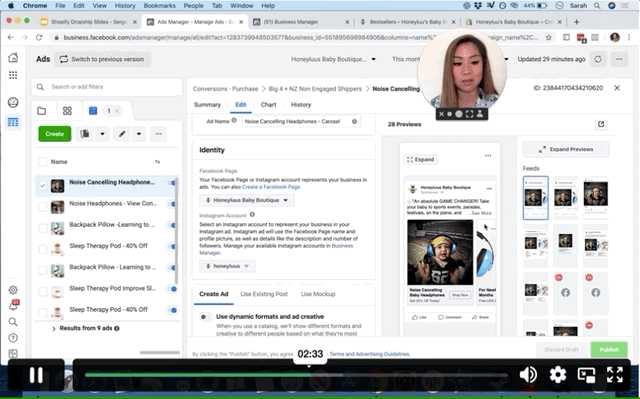This screenshot has height=399, width=640.
Task: Click the Publish button
Action: 609,350
